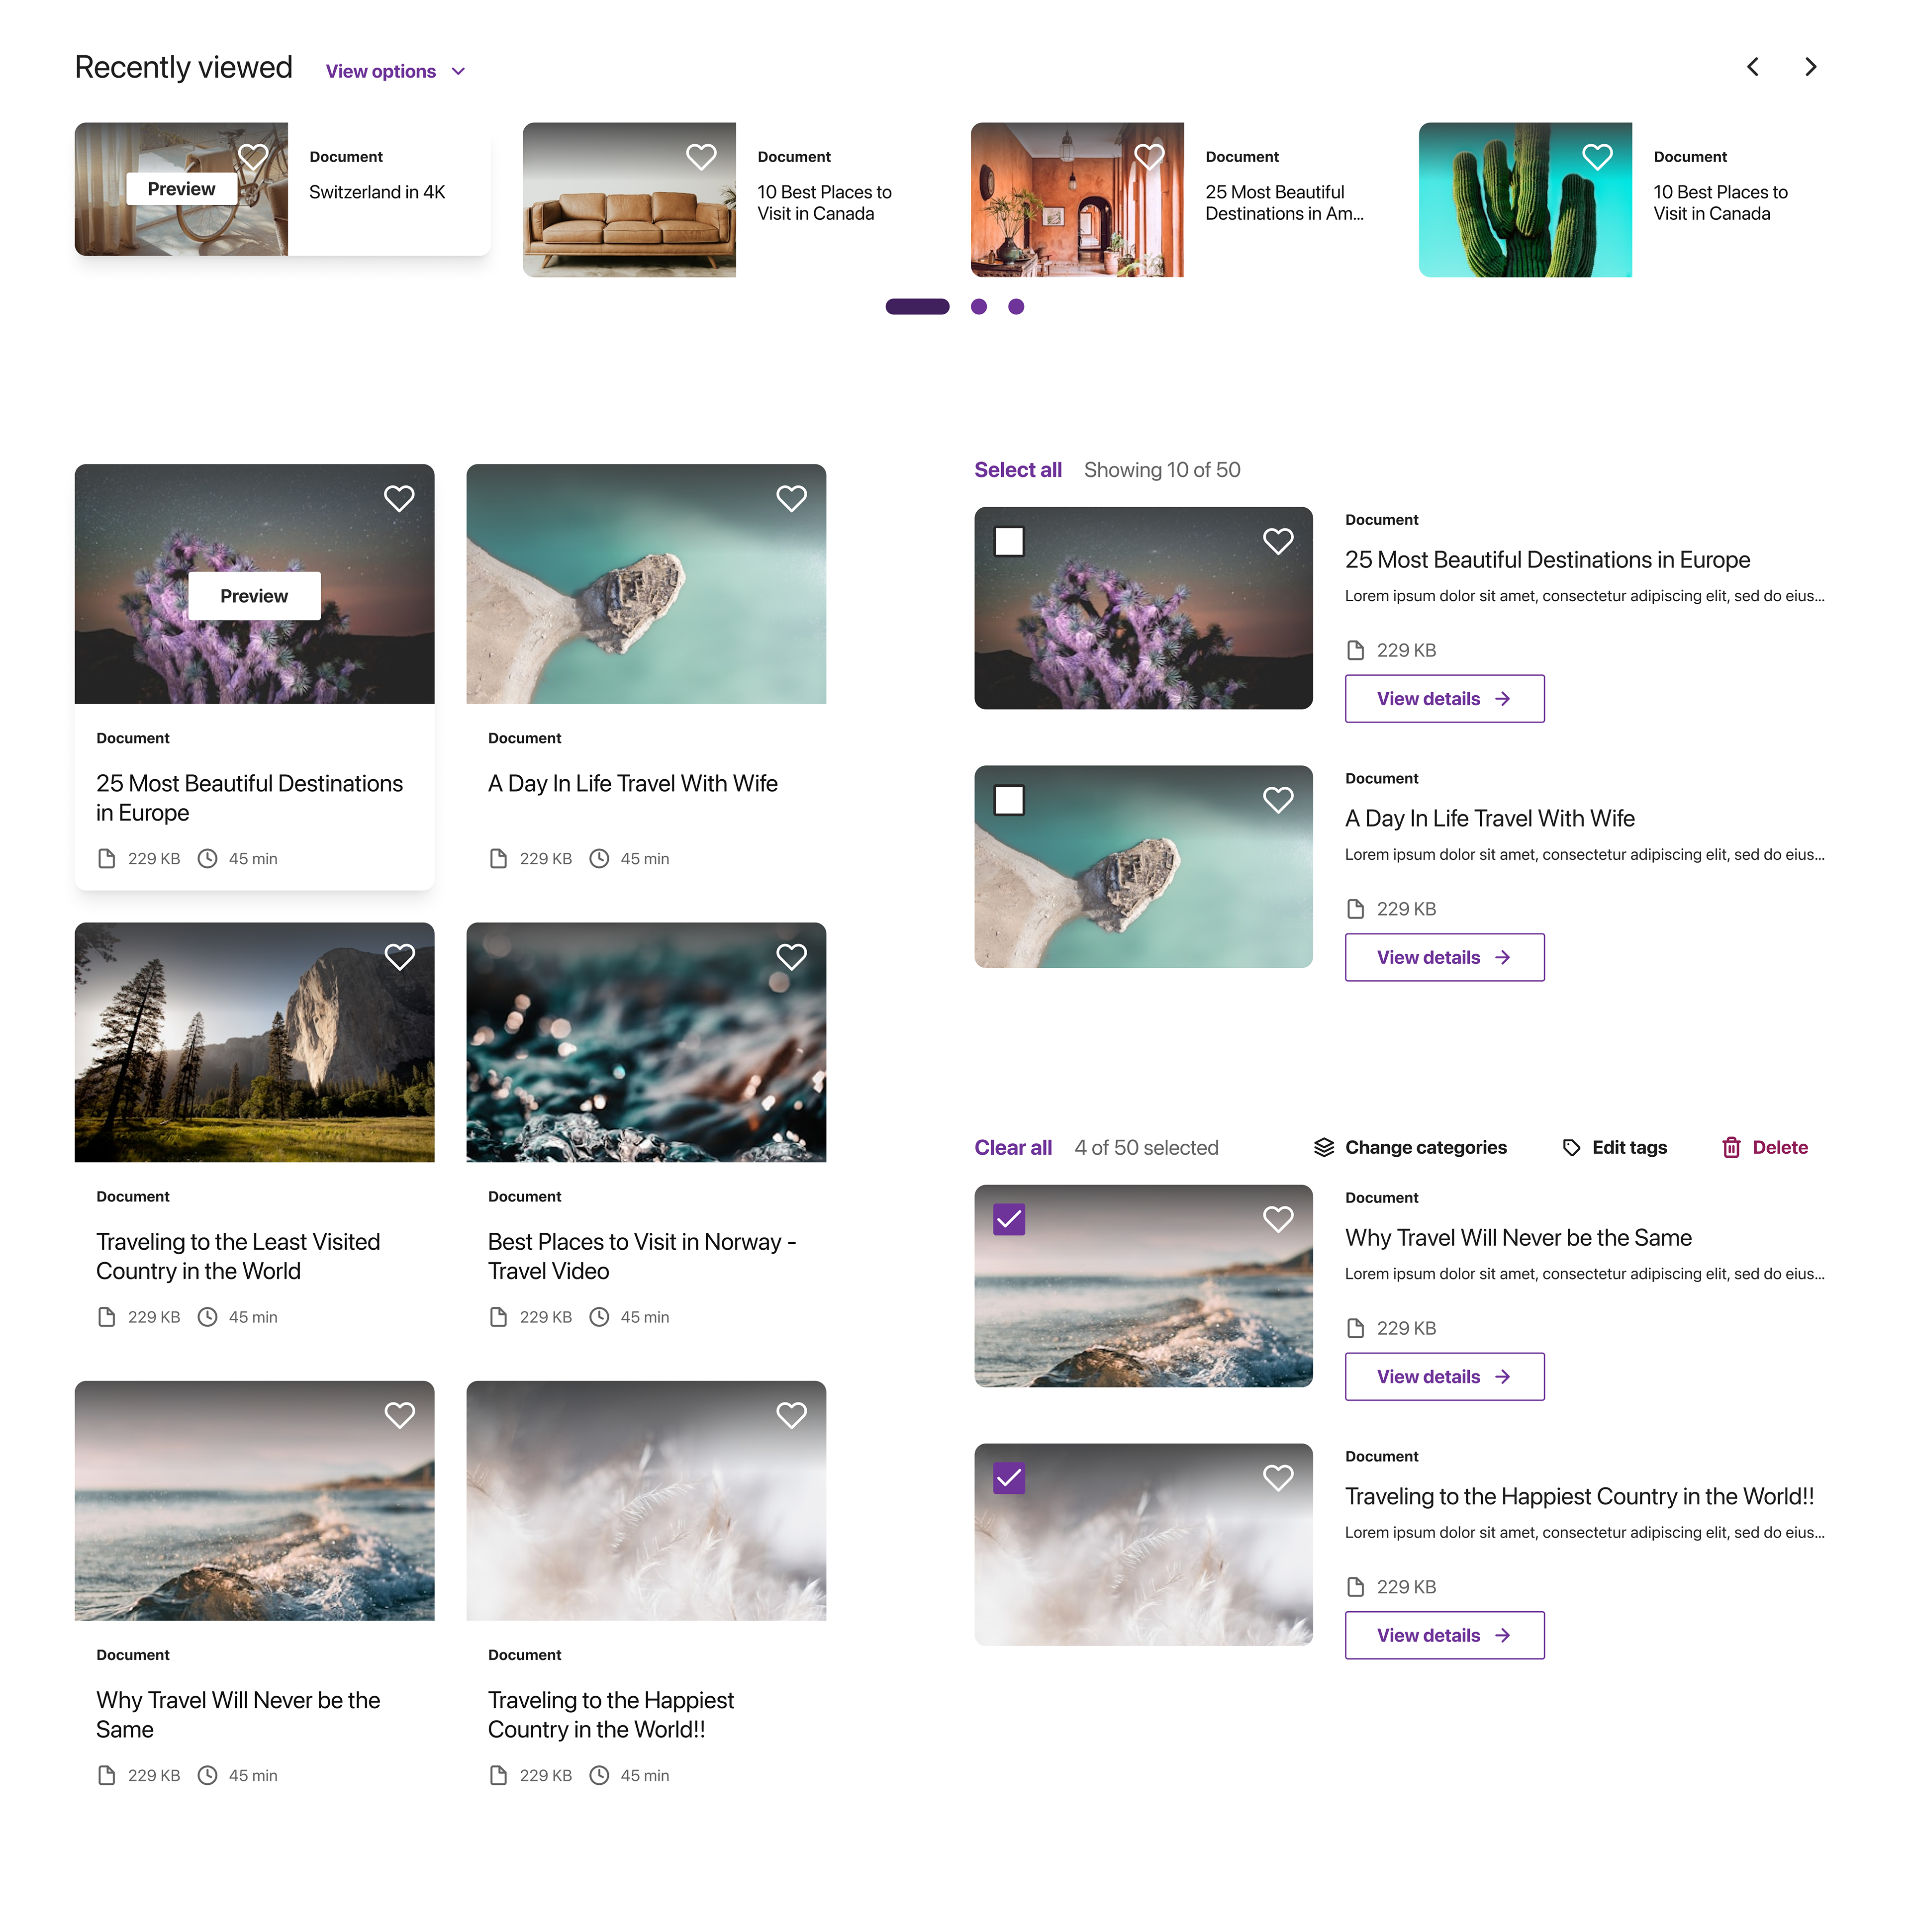Click Select all link
The width and height of the screenshot is (1910, 1932).
[1017, 470]
